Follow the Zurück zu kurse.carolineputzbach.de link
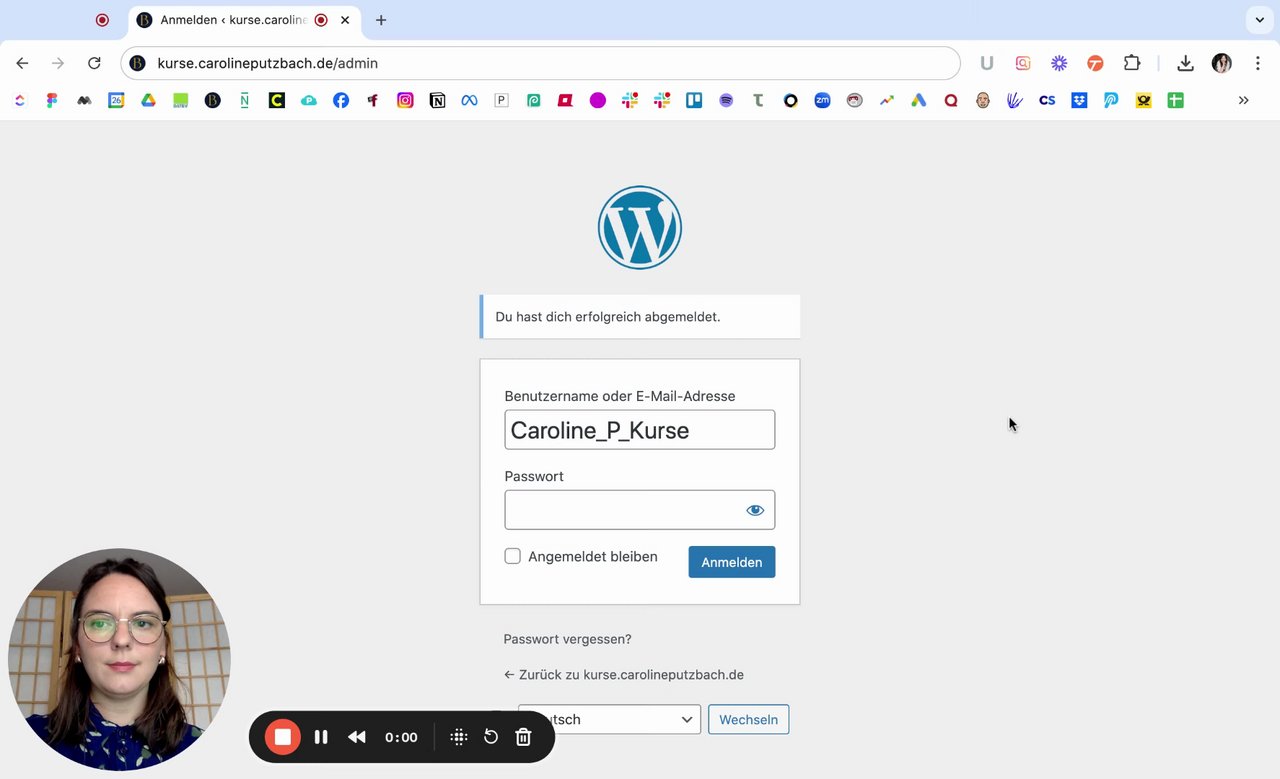Viewport: 1280px width, 779px height. [624, 675]
